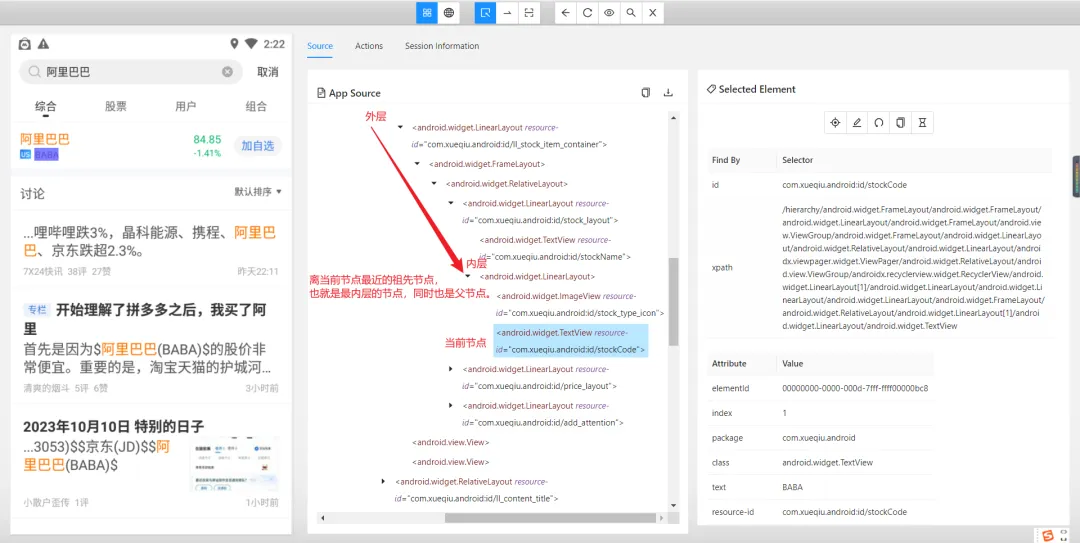Collapse the stock_layout LinearLayout node

coord(450,203)
